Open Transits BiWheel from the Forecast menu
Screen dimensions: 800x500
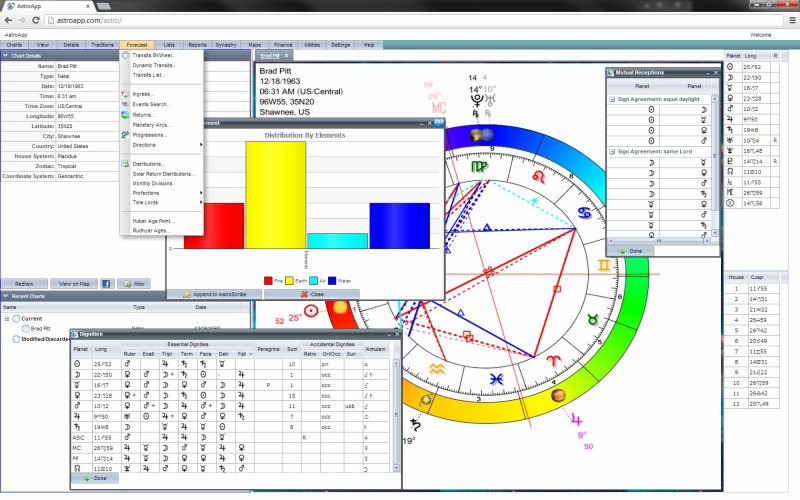(x=154, y=56)
